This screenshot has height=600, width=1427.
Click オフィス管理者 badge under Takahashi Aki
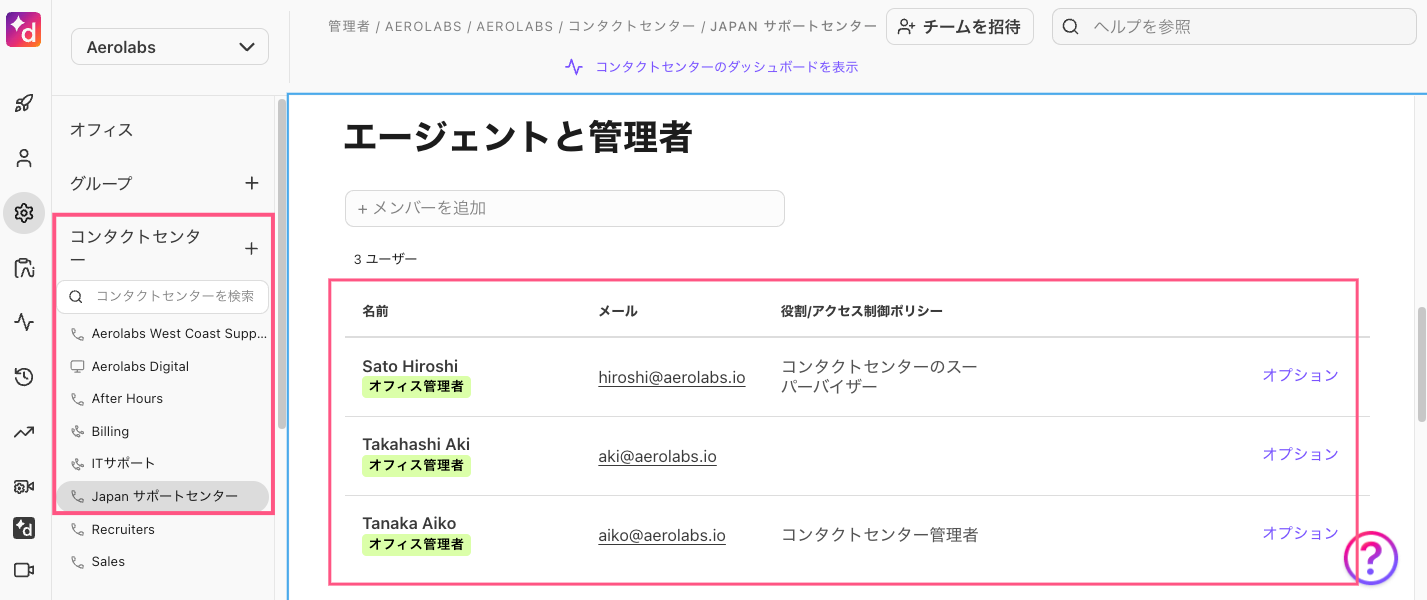click(416, 465)
